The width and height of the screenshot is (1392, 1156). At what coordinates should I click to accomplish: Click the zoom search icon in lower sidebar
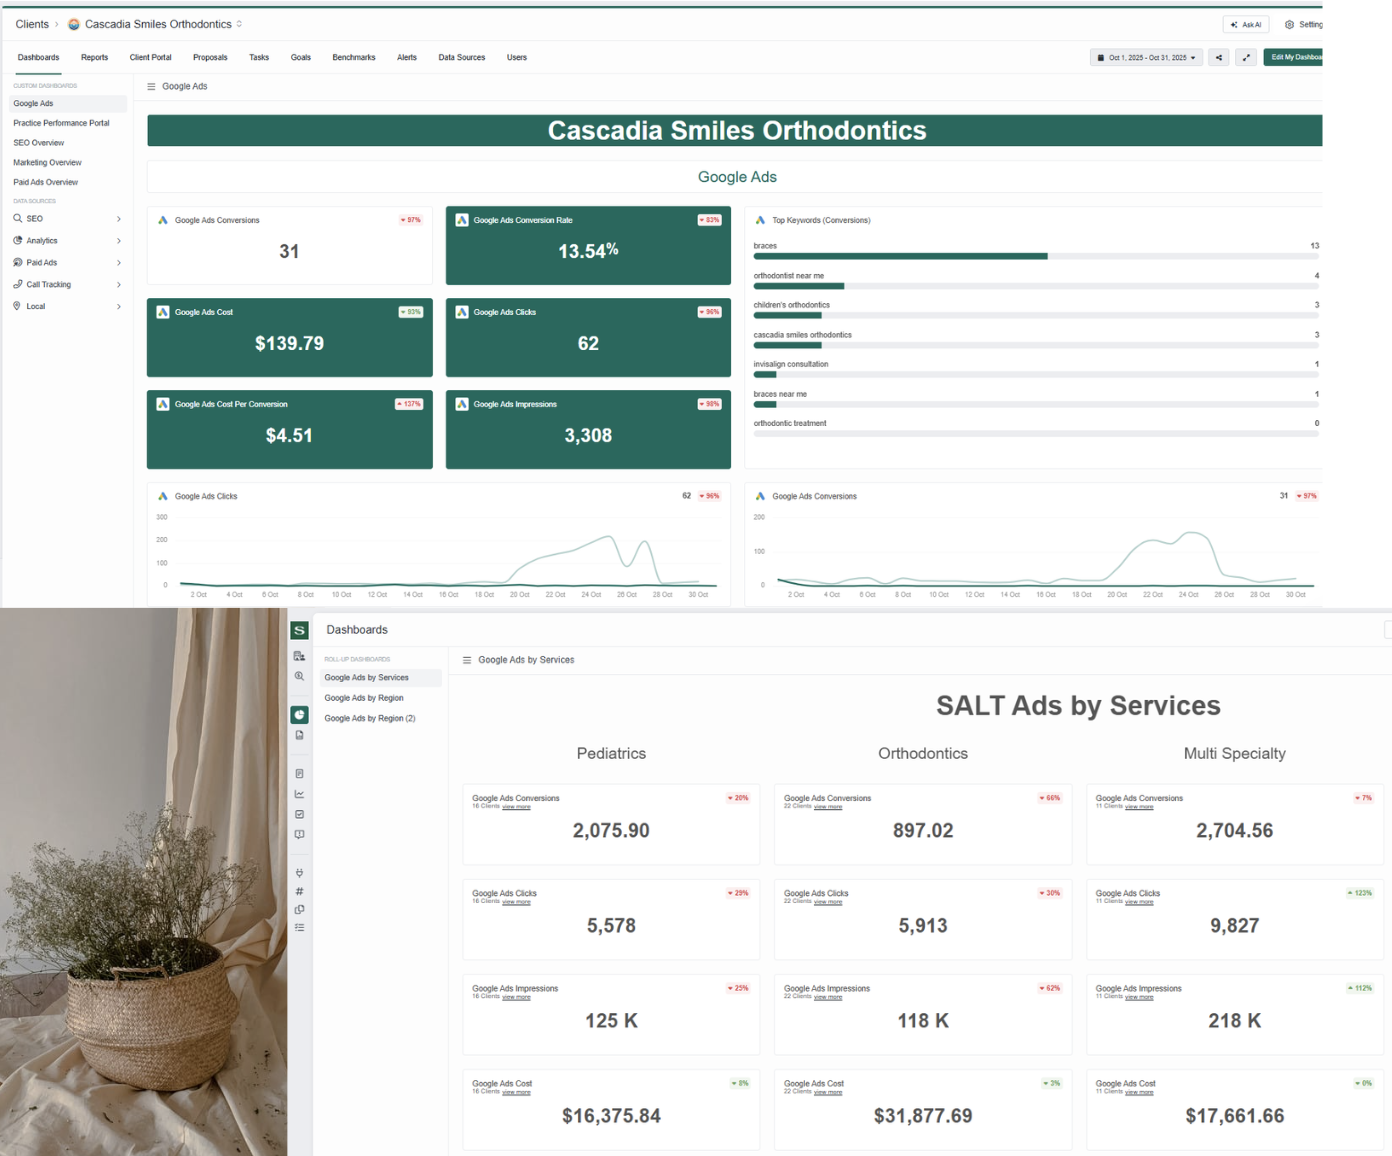pos(299,676)
